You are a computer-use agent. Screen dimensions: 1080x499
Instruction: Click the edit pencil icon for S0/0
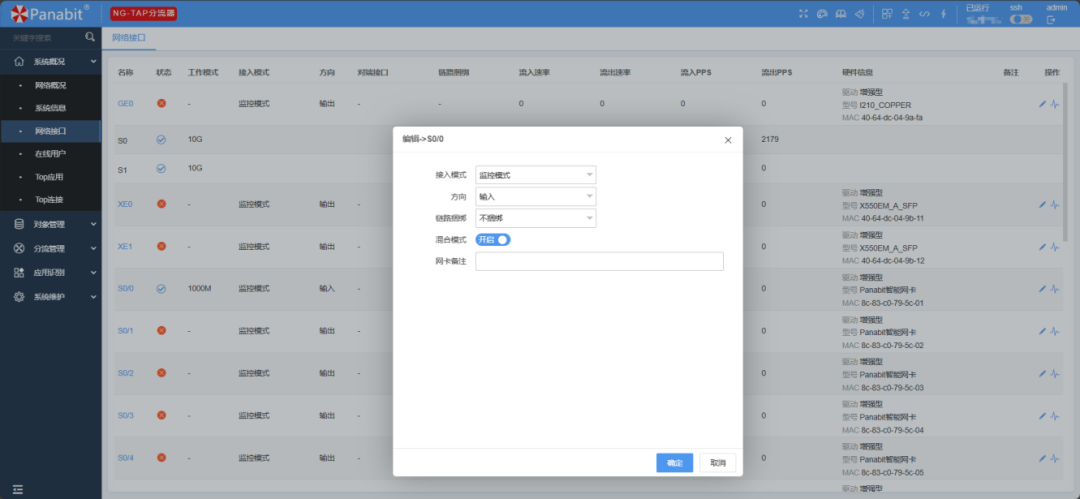tap(1042, 289)
